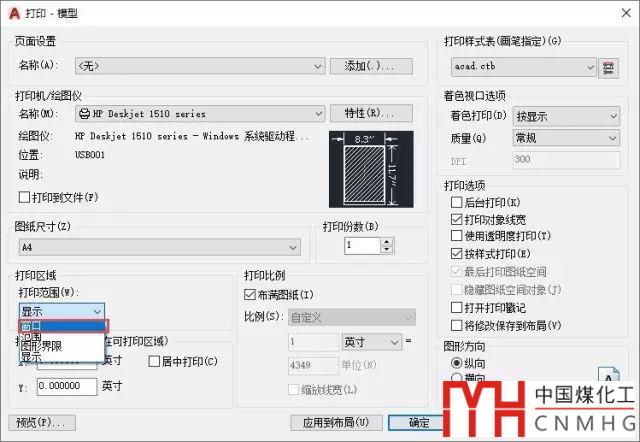Uncheck 布满图纸(I) checkbox

[249, 294]
